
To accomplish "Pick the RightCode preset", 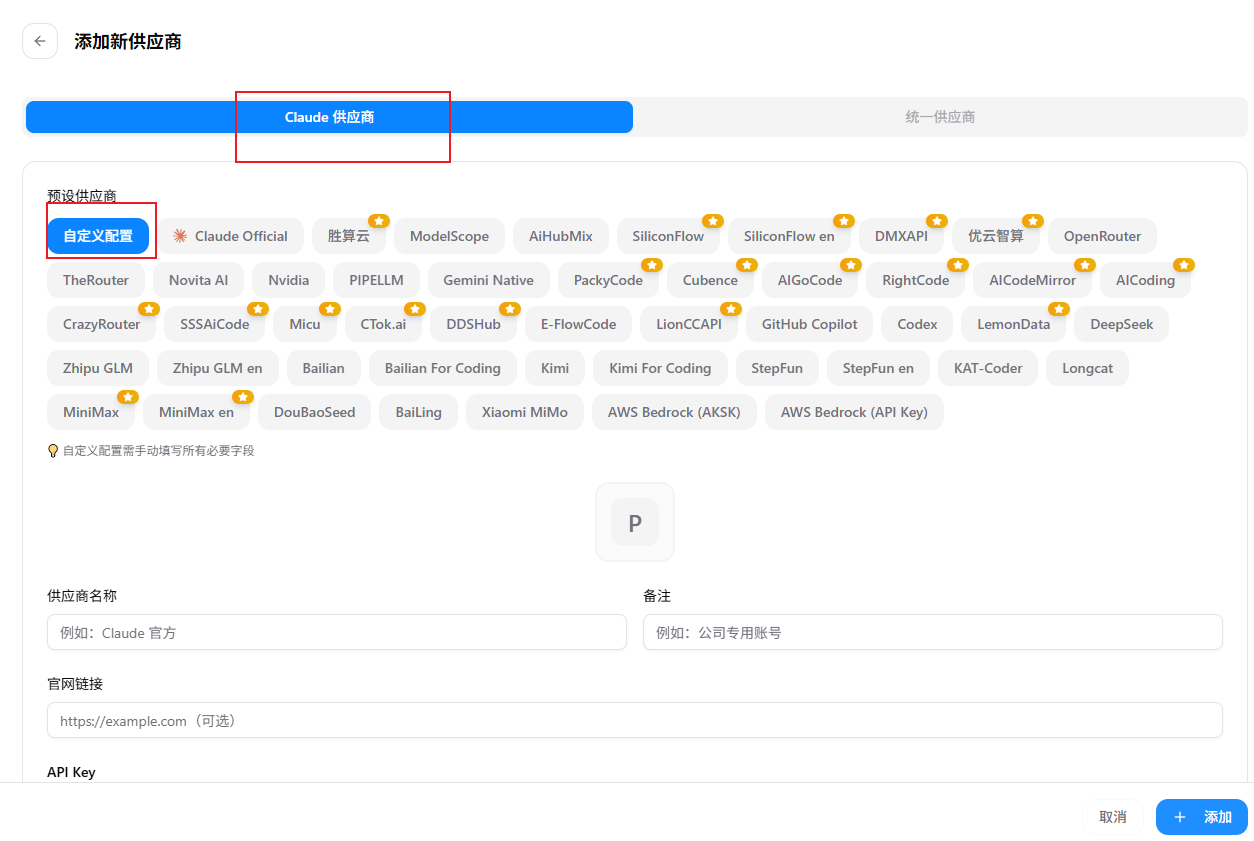I will click(915, 280).
